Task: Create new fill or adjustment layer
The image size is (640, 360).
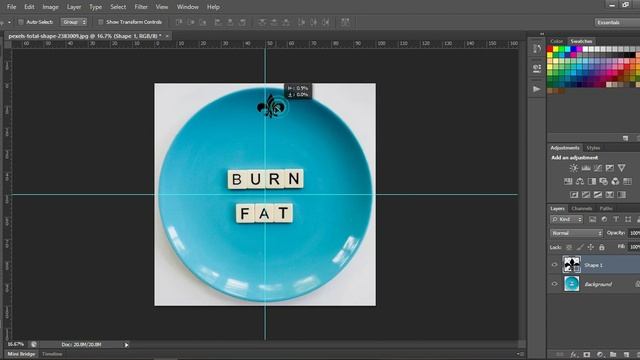Action: (600, 355)
